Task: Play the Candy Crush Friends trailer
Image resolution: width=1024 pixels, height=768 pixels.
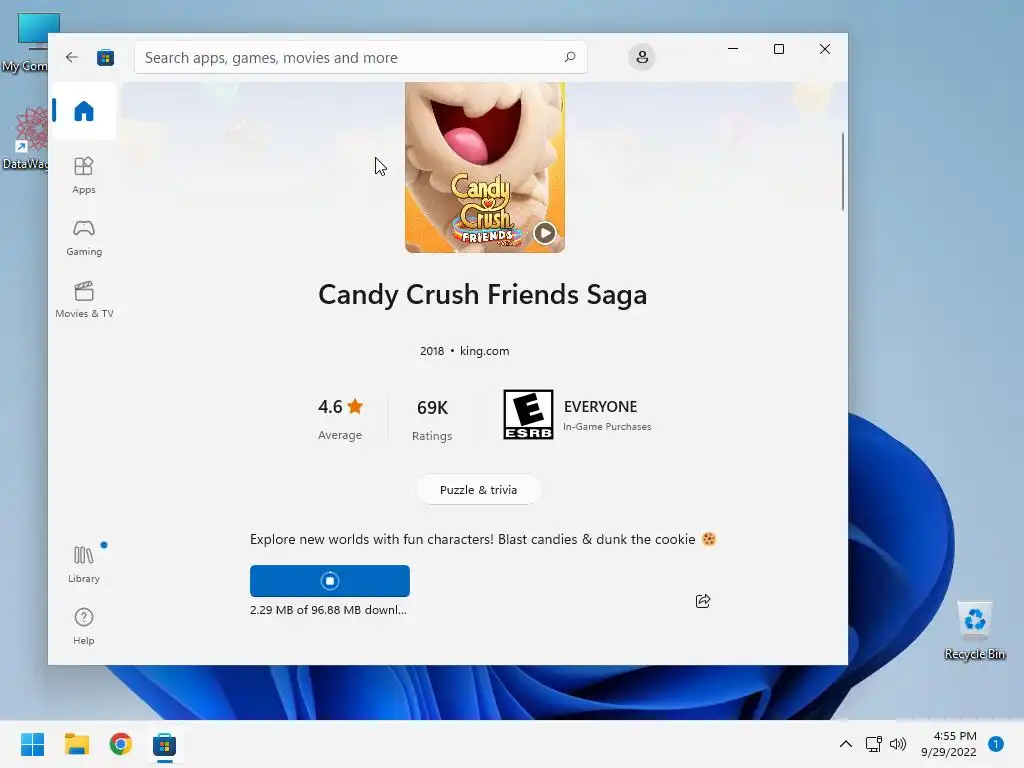Action: click(x=545, y=232)
